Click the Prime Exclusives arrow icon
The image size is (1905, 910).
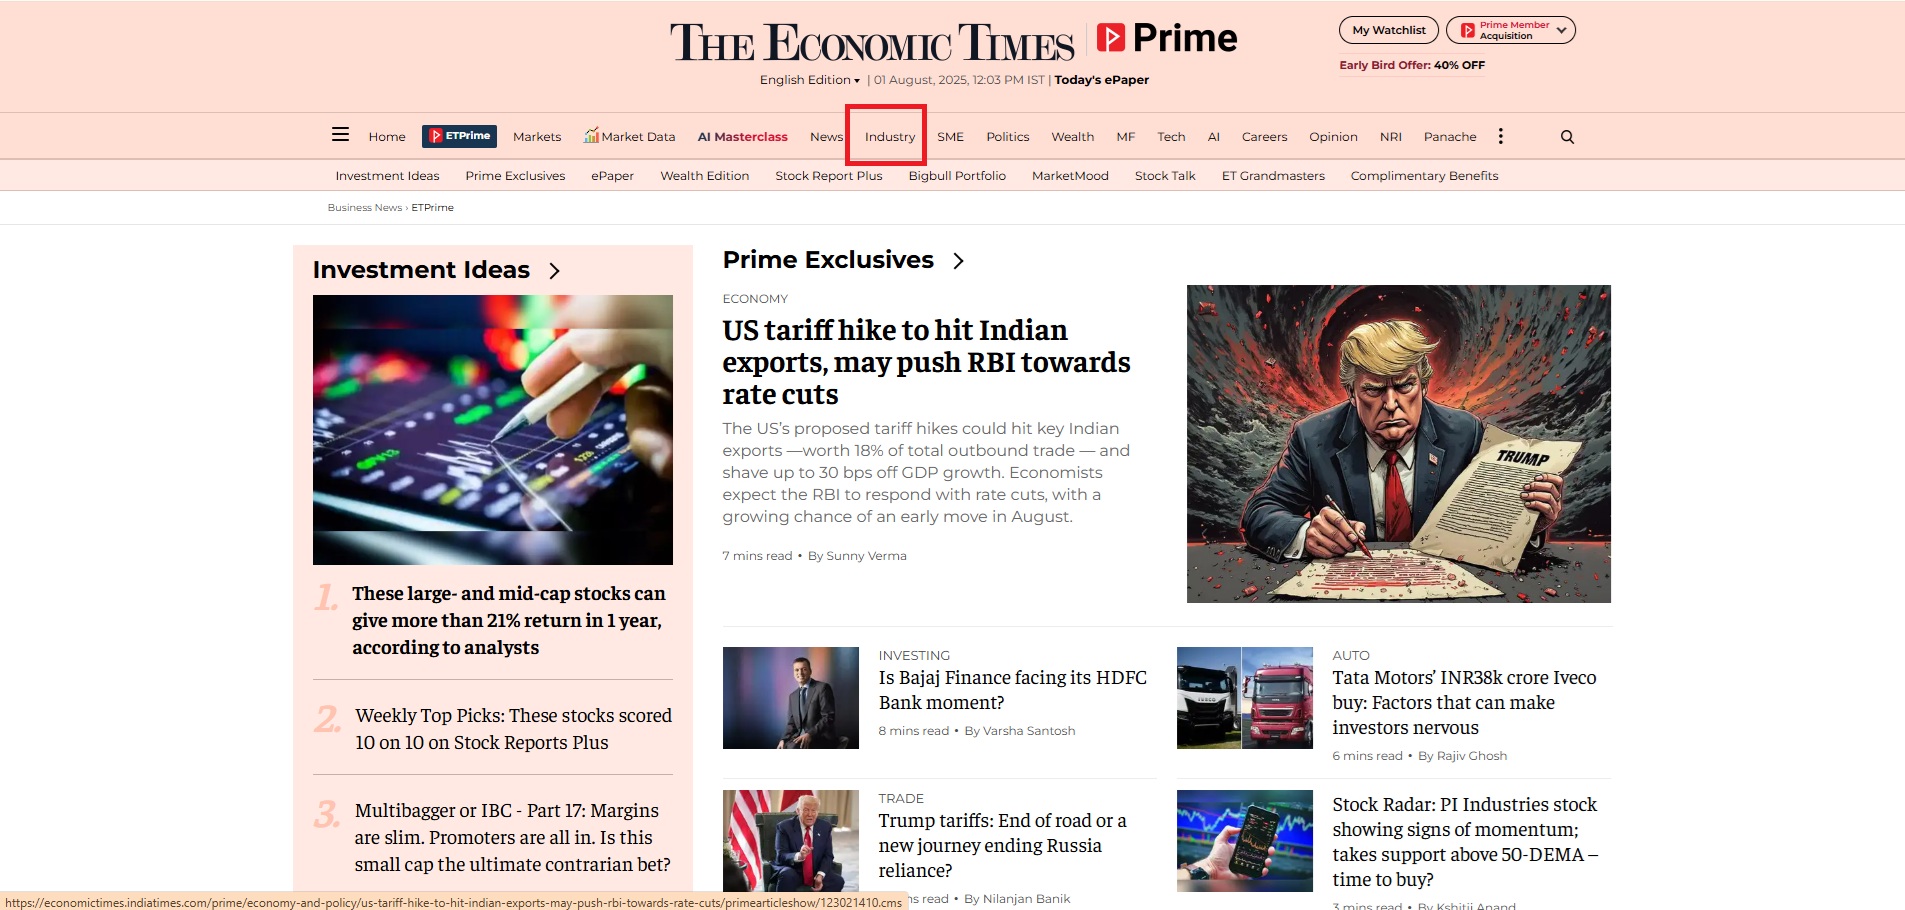point(958,261)
